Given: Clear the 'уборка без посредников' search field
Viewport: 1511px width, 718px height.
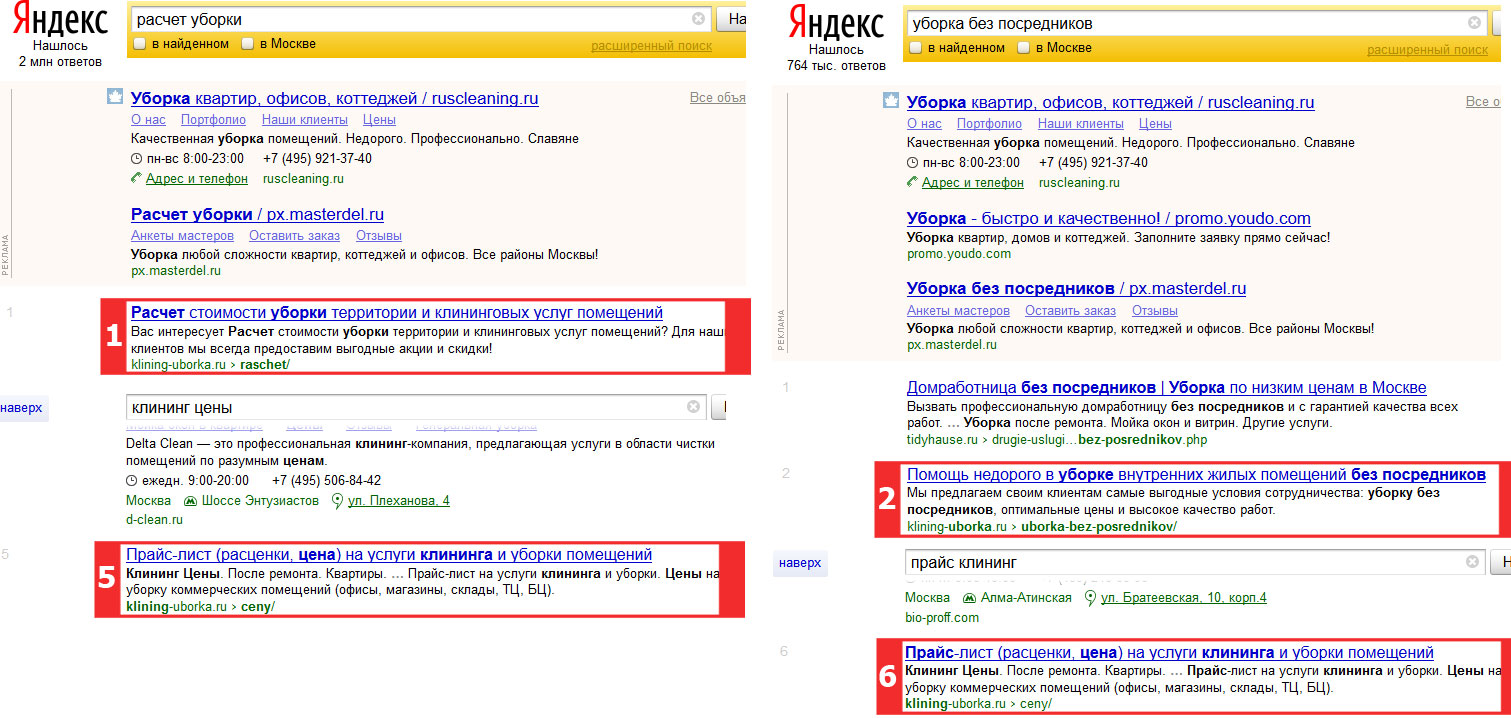Looking at the screenshot, I should pos(1474,23).
